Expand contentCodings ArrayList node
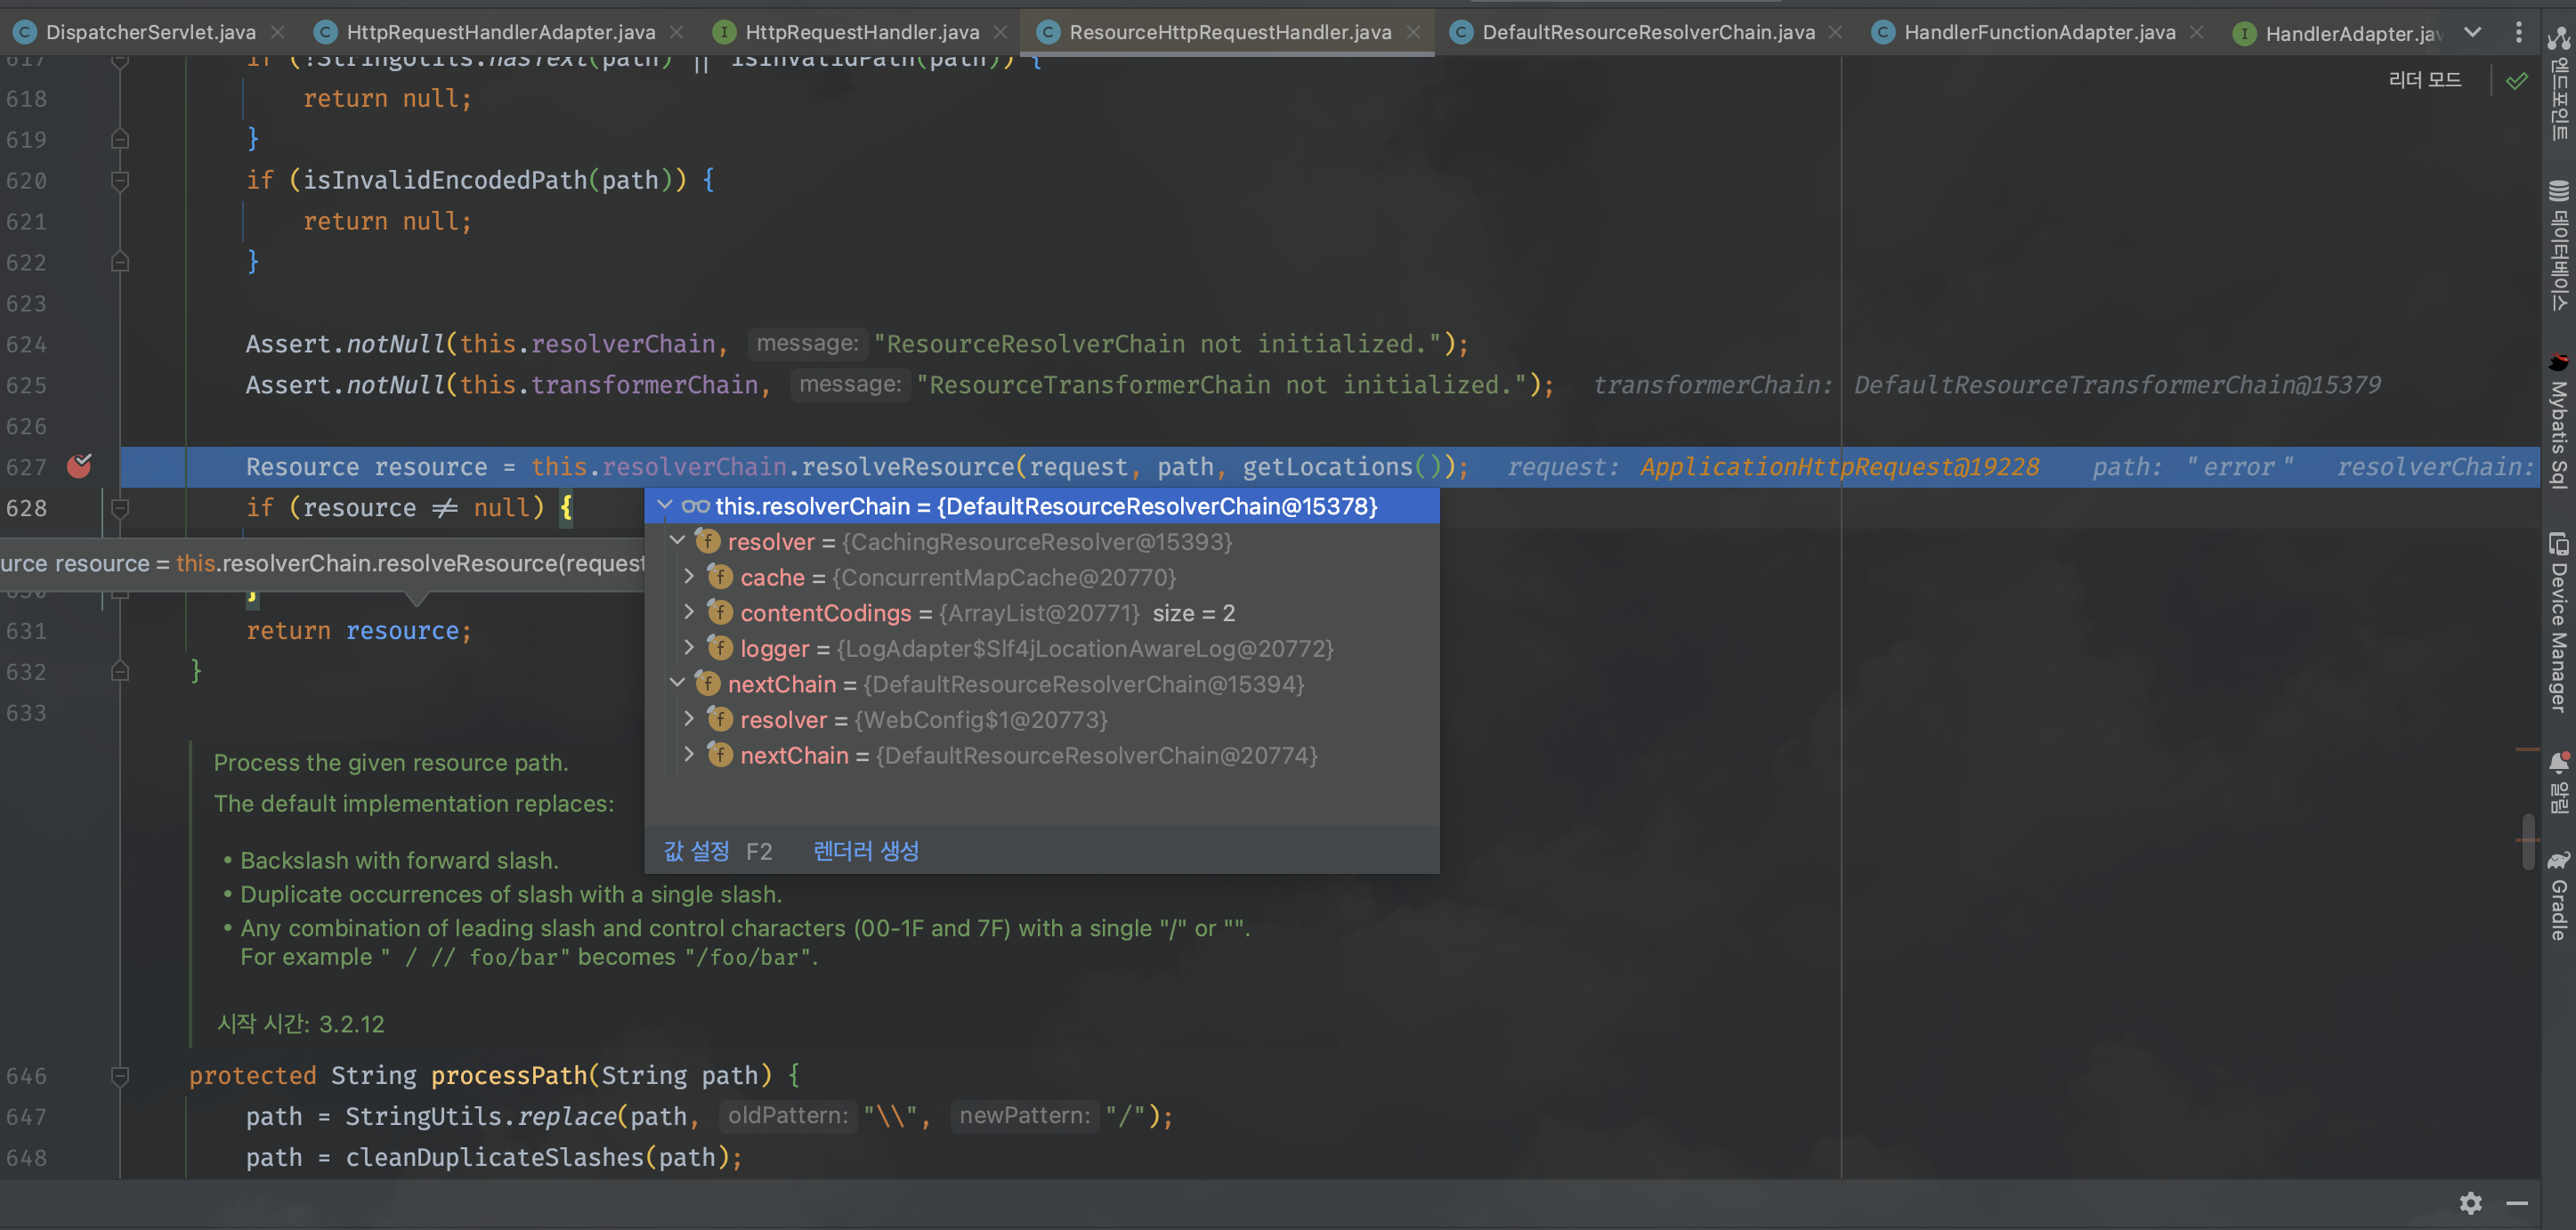Viewport: 2576px width, 1230px height. pyautogui.click(x=689, y=612)
